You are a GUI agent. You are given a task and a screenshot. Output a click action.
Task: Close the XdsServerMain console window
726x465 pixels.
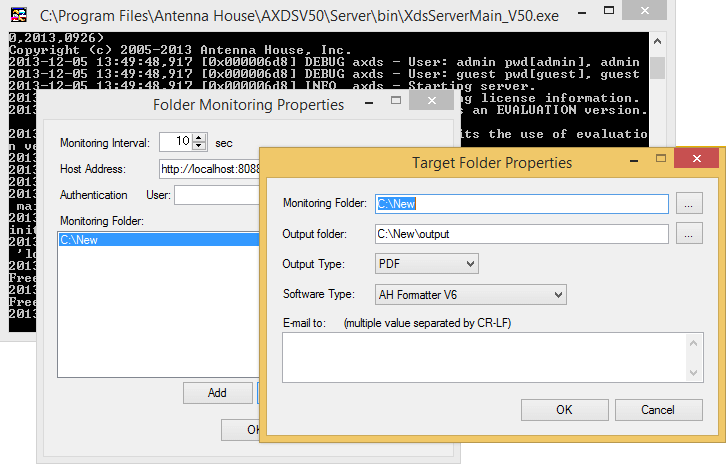coord(645,10)
